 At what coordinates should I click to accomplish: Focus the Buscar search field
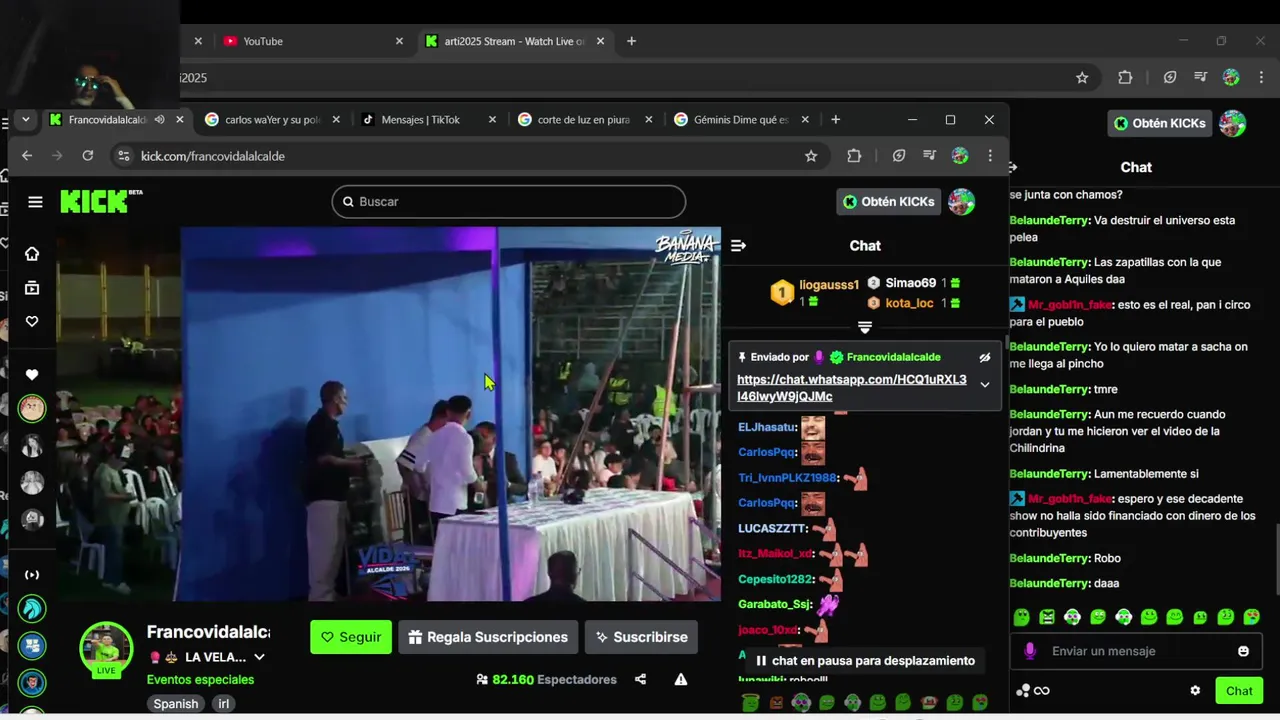point(509,202)
